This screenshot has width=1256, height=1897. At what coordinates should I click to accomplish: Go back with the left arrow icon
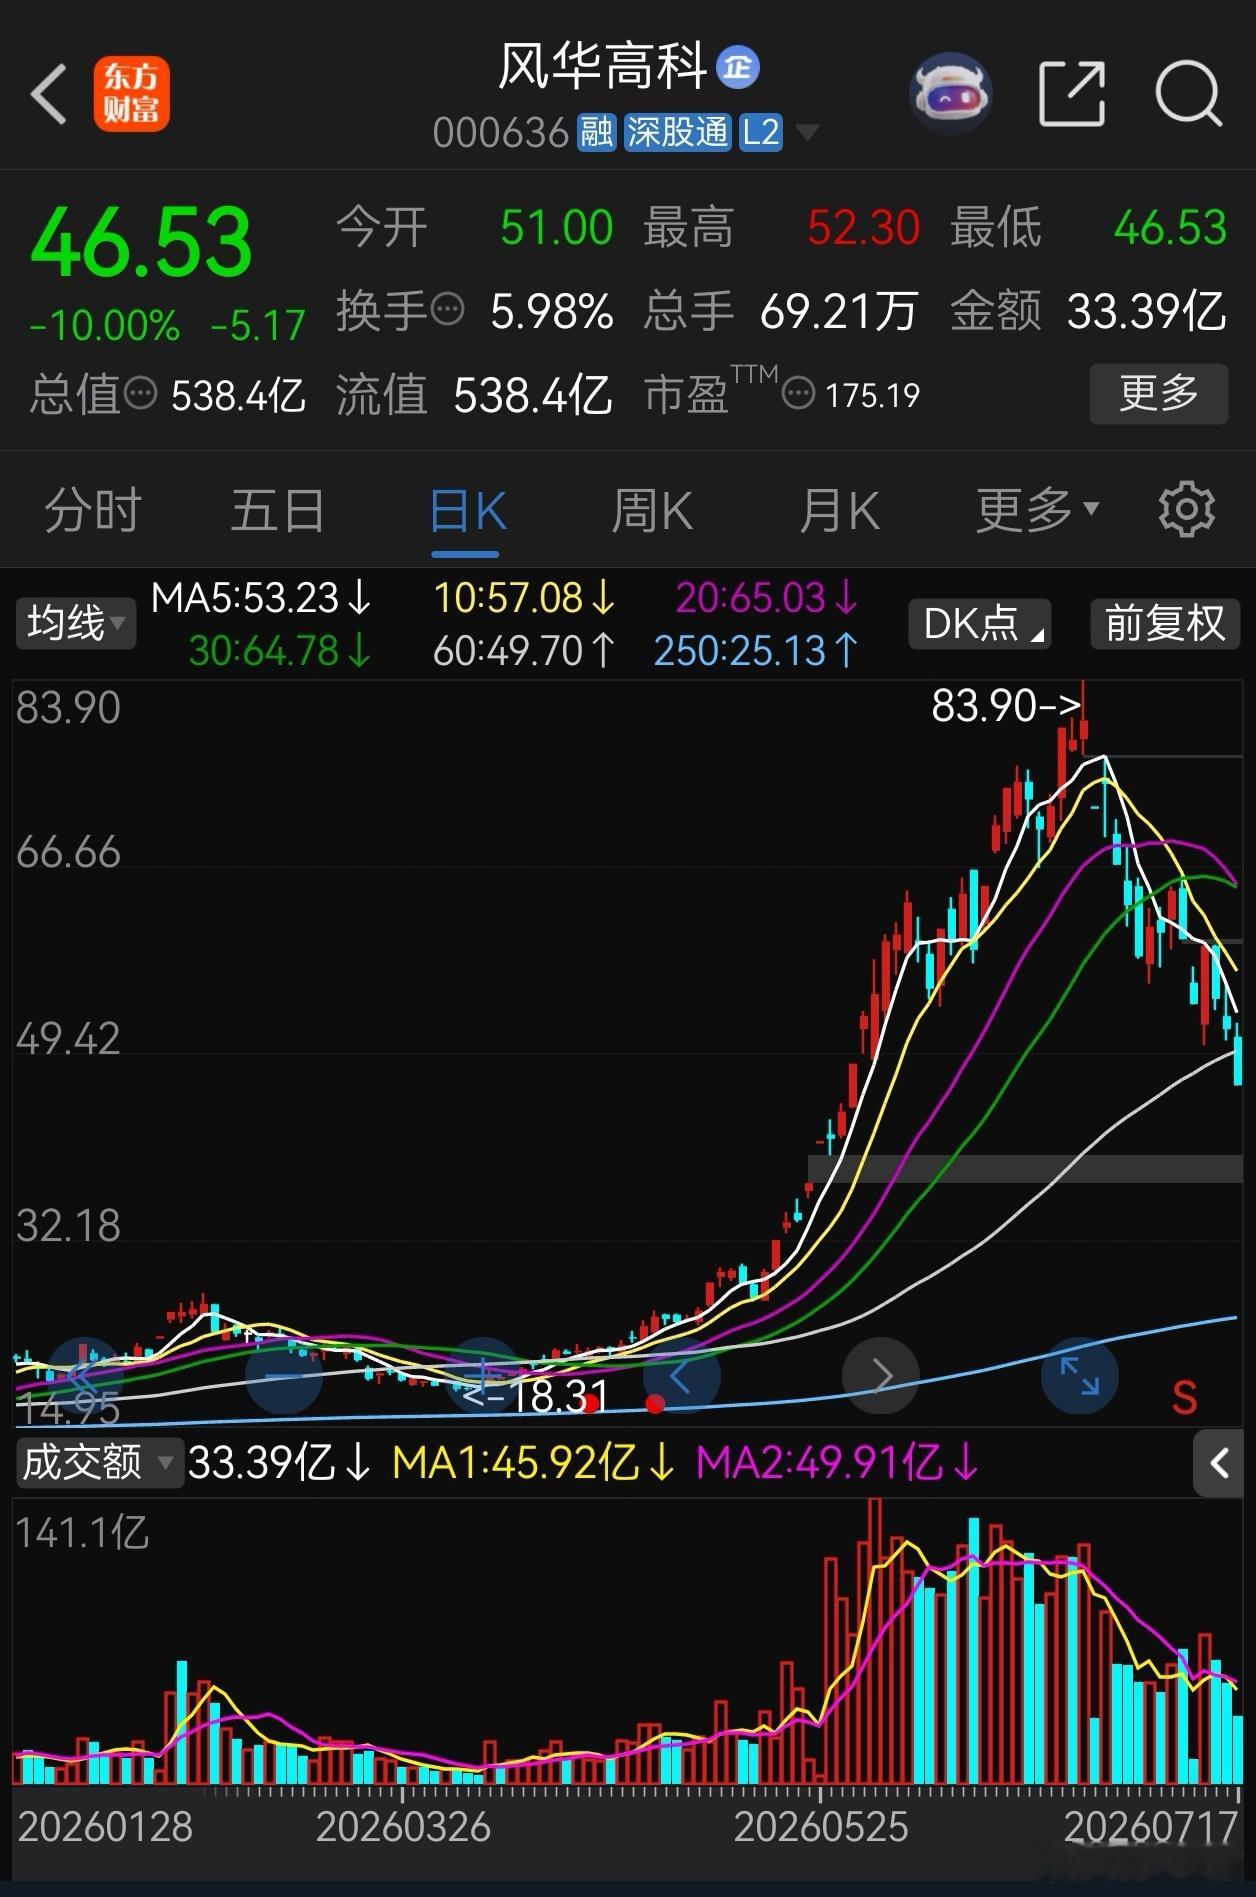pos(49,95)
